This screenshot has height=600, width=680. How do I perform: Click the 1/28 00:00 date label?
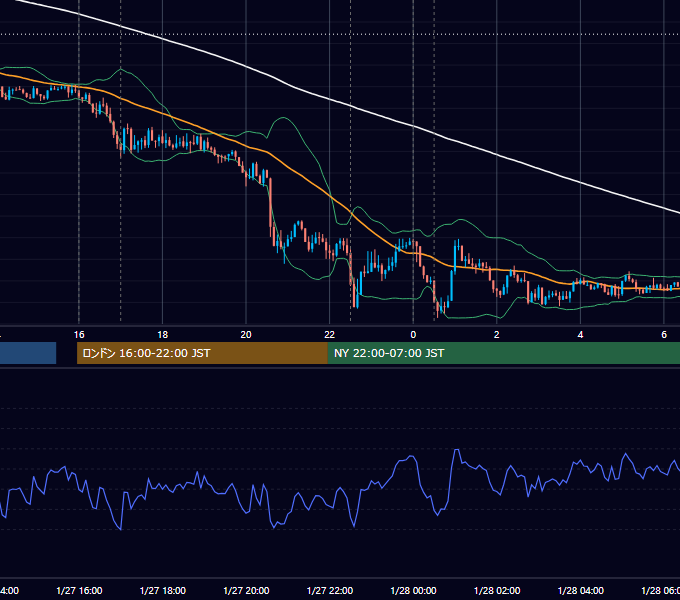coord(413,591)
